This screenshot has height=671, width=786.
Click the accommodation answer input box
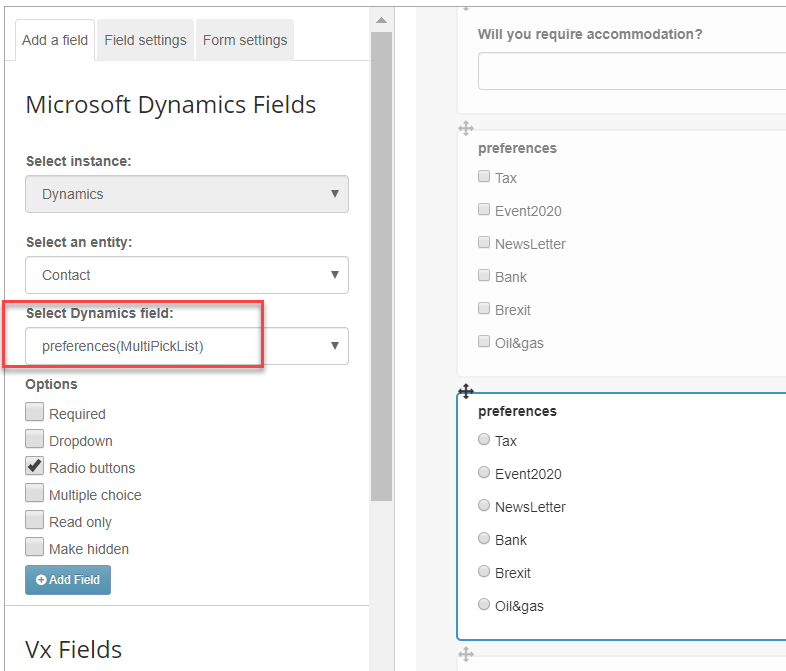tap(633, 71)
